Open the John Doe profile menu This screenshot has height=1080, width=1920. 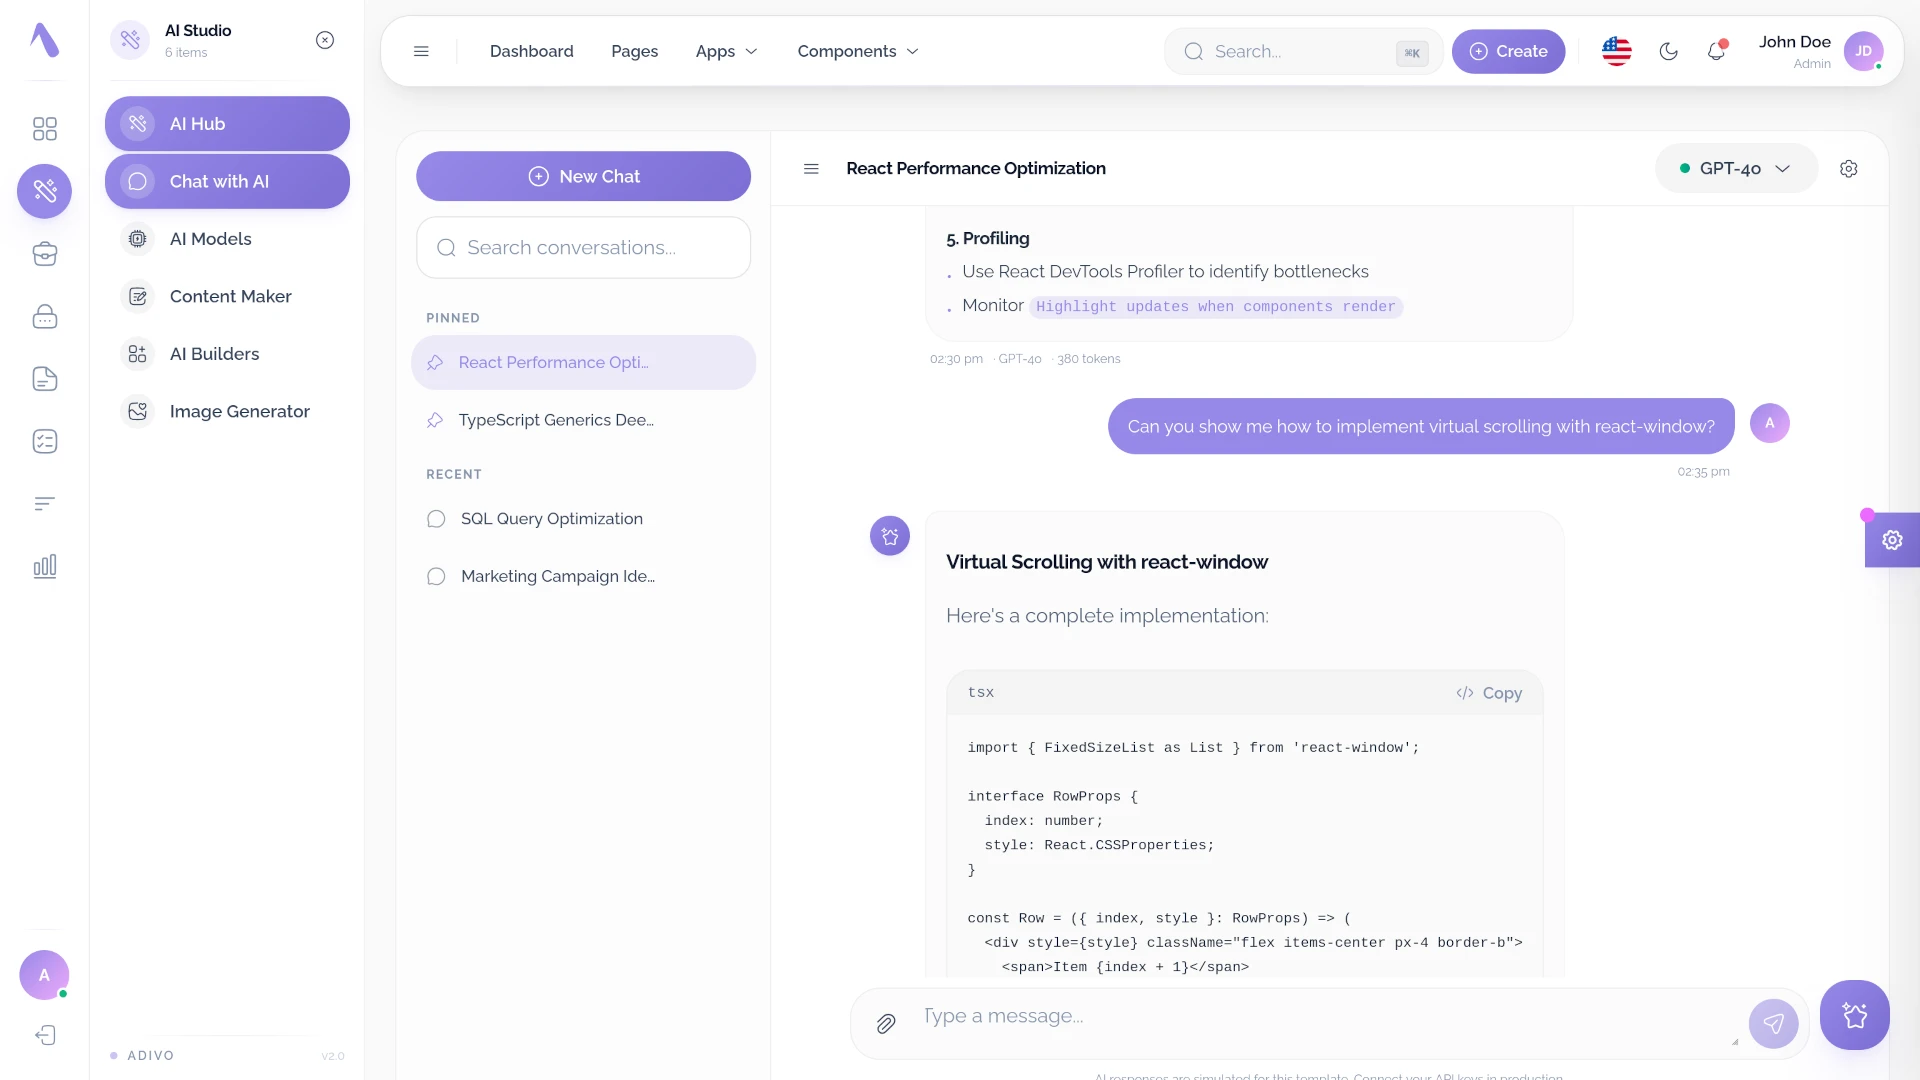tap(1821, 51)
